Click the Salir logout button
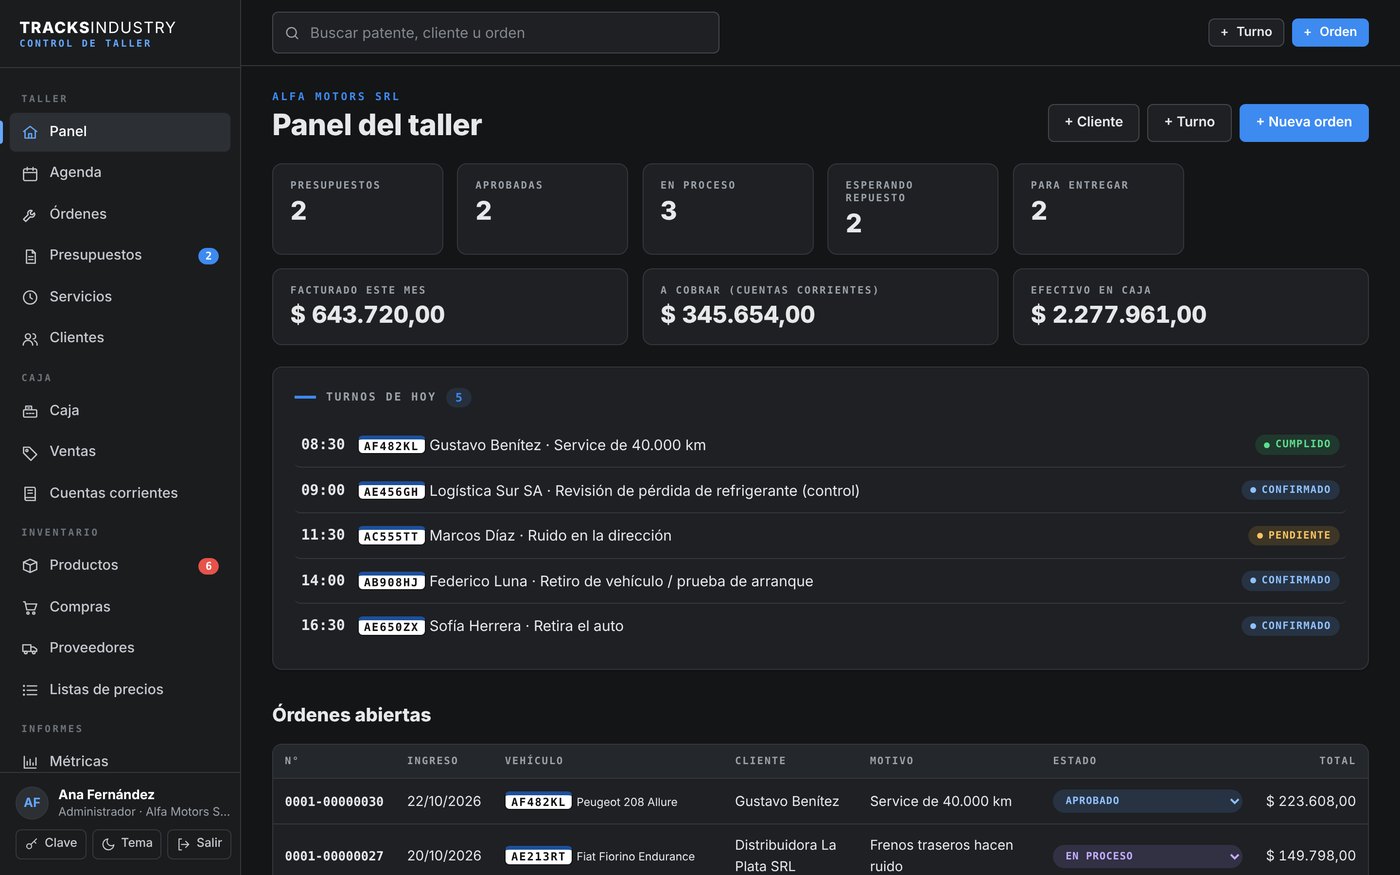 [x=199, y=844]
